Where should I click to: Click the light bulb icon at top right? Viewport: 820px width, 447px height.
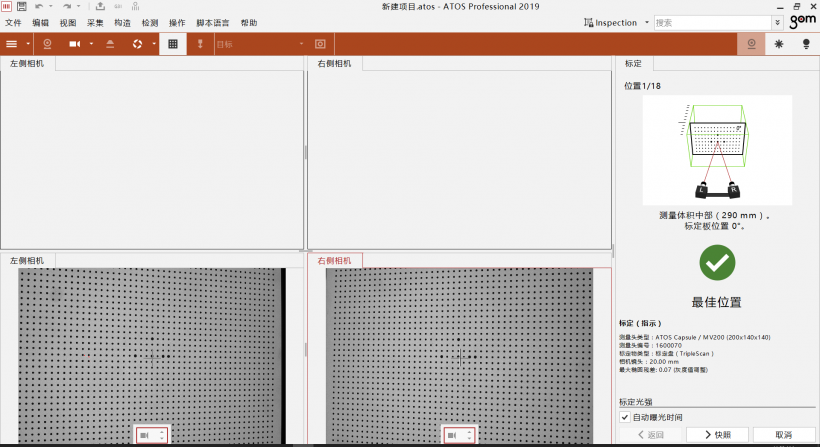click(806, 44)
